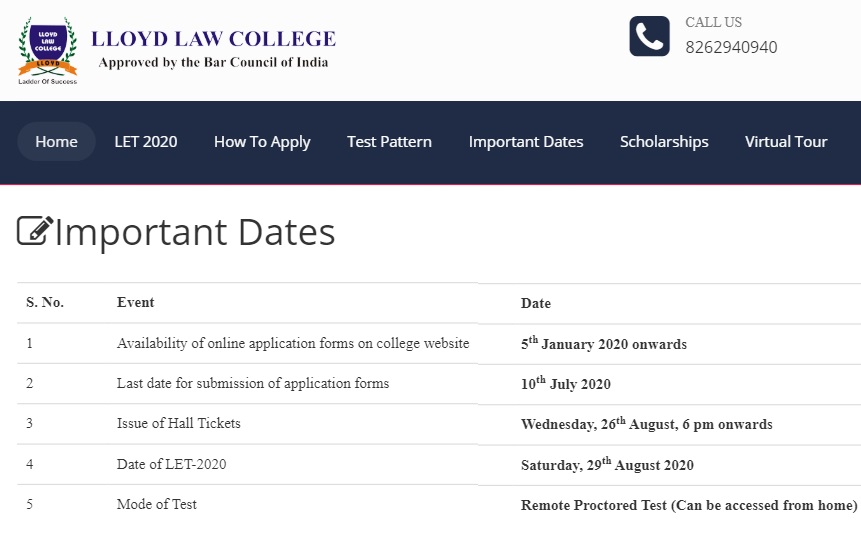Click the CALL US label
The width and height of the screenshot is (861, 544).
713,22
